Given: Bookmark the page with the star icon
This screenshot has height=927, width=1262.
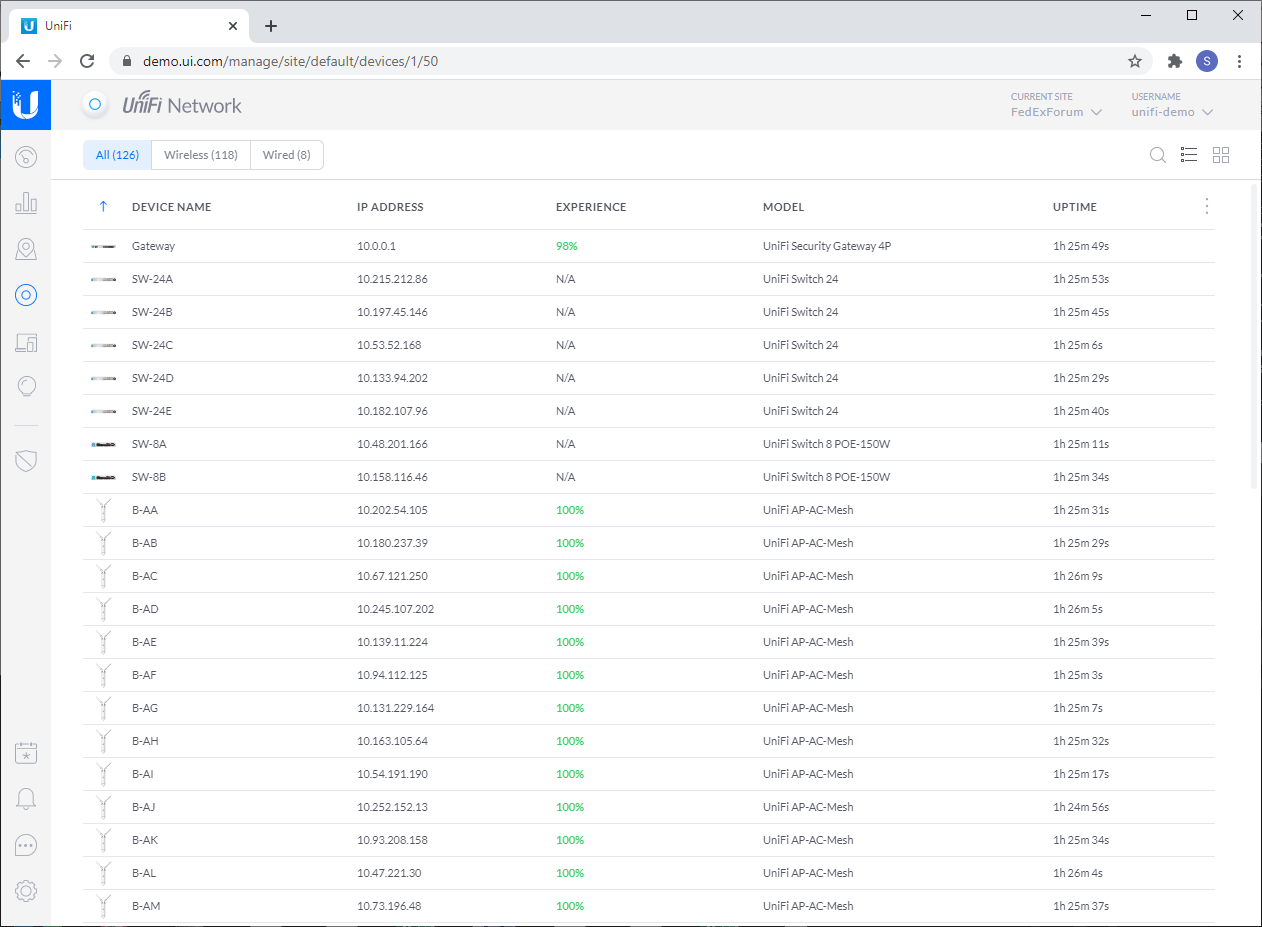Looking at the screenshot, I should tap(1135, 61).
